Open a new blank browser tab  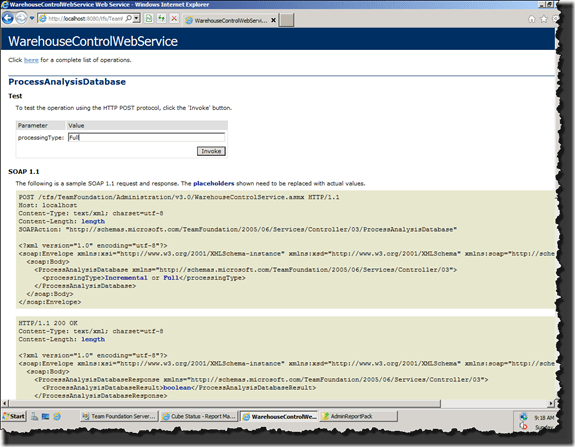[286, 20]
